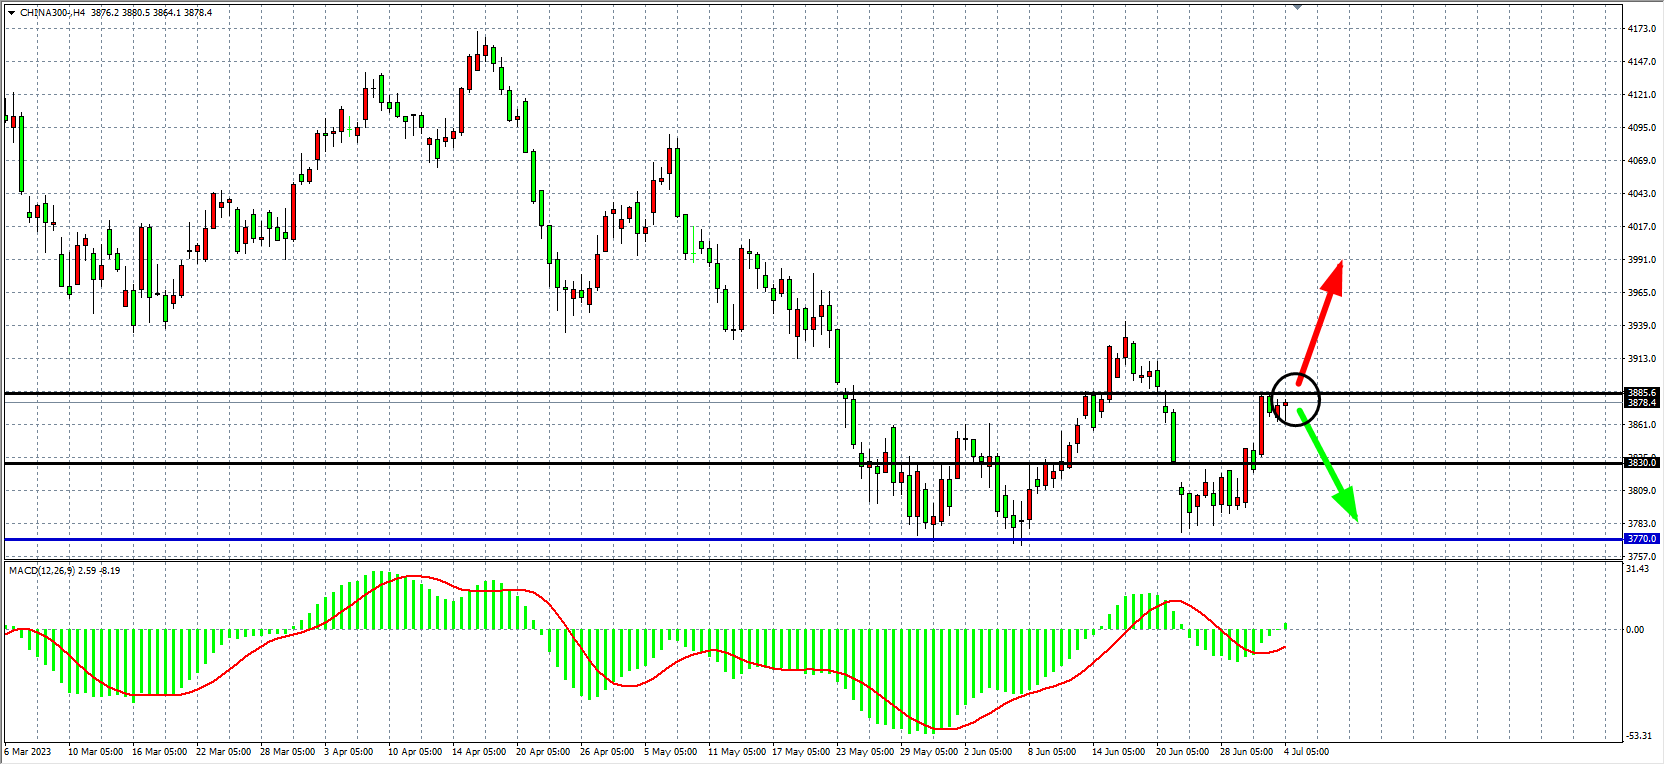Click the 3830.0 horizontal line price label
Viewport: 1665px width, 765px height.
click(1641, 463)
